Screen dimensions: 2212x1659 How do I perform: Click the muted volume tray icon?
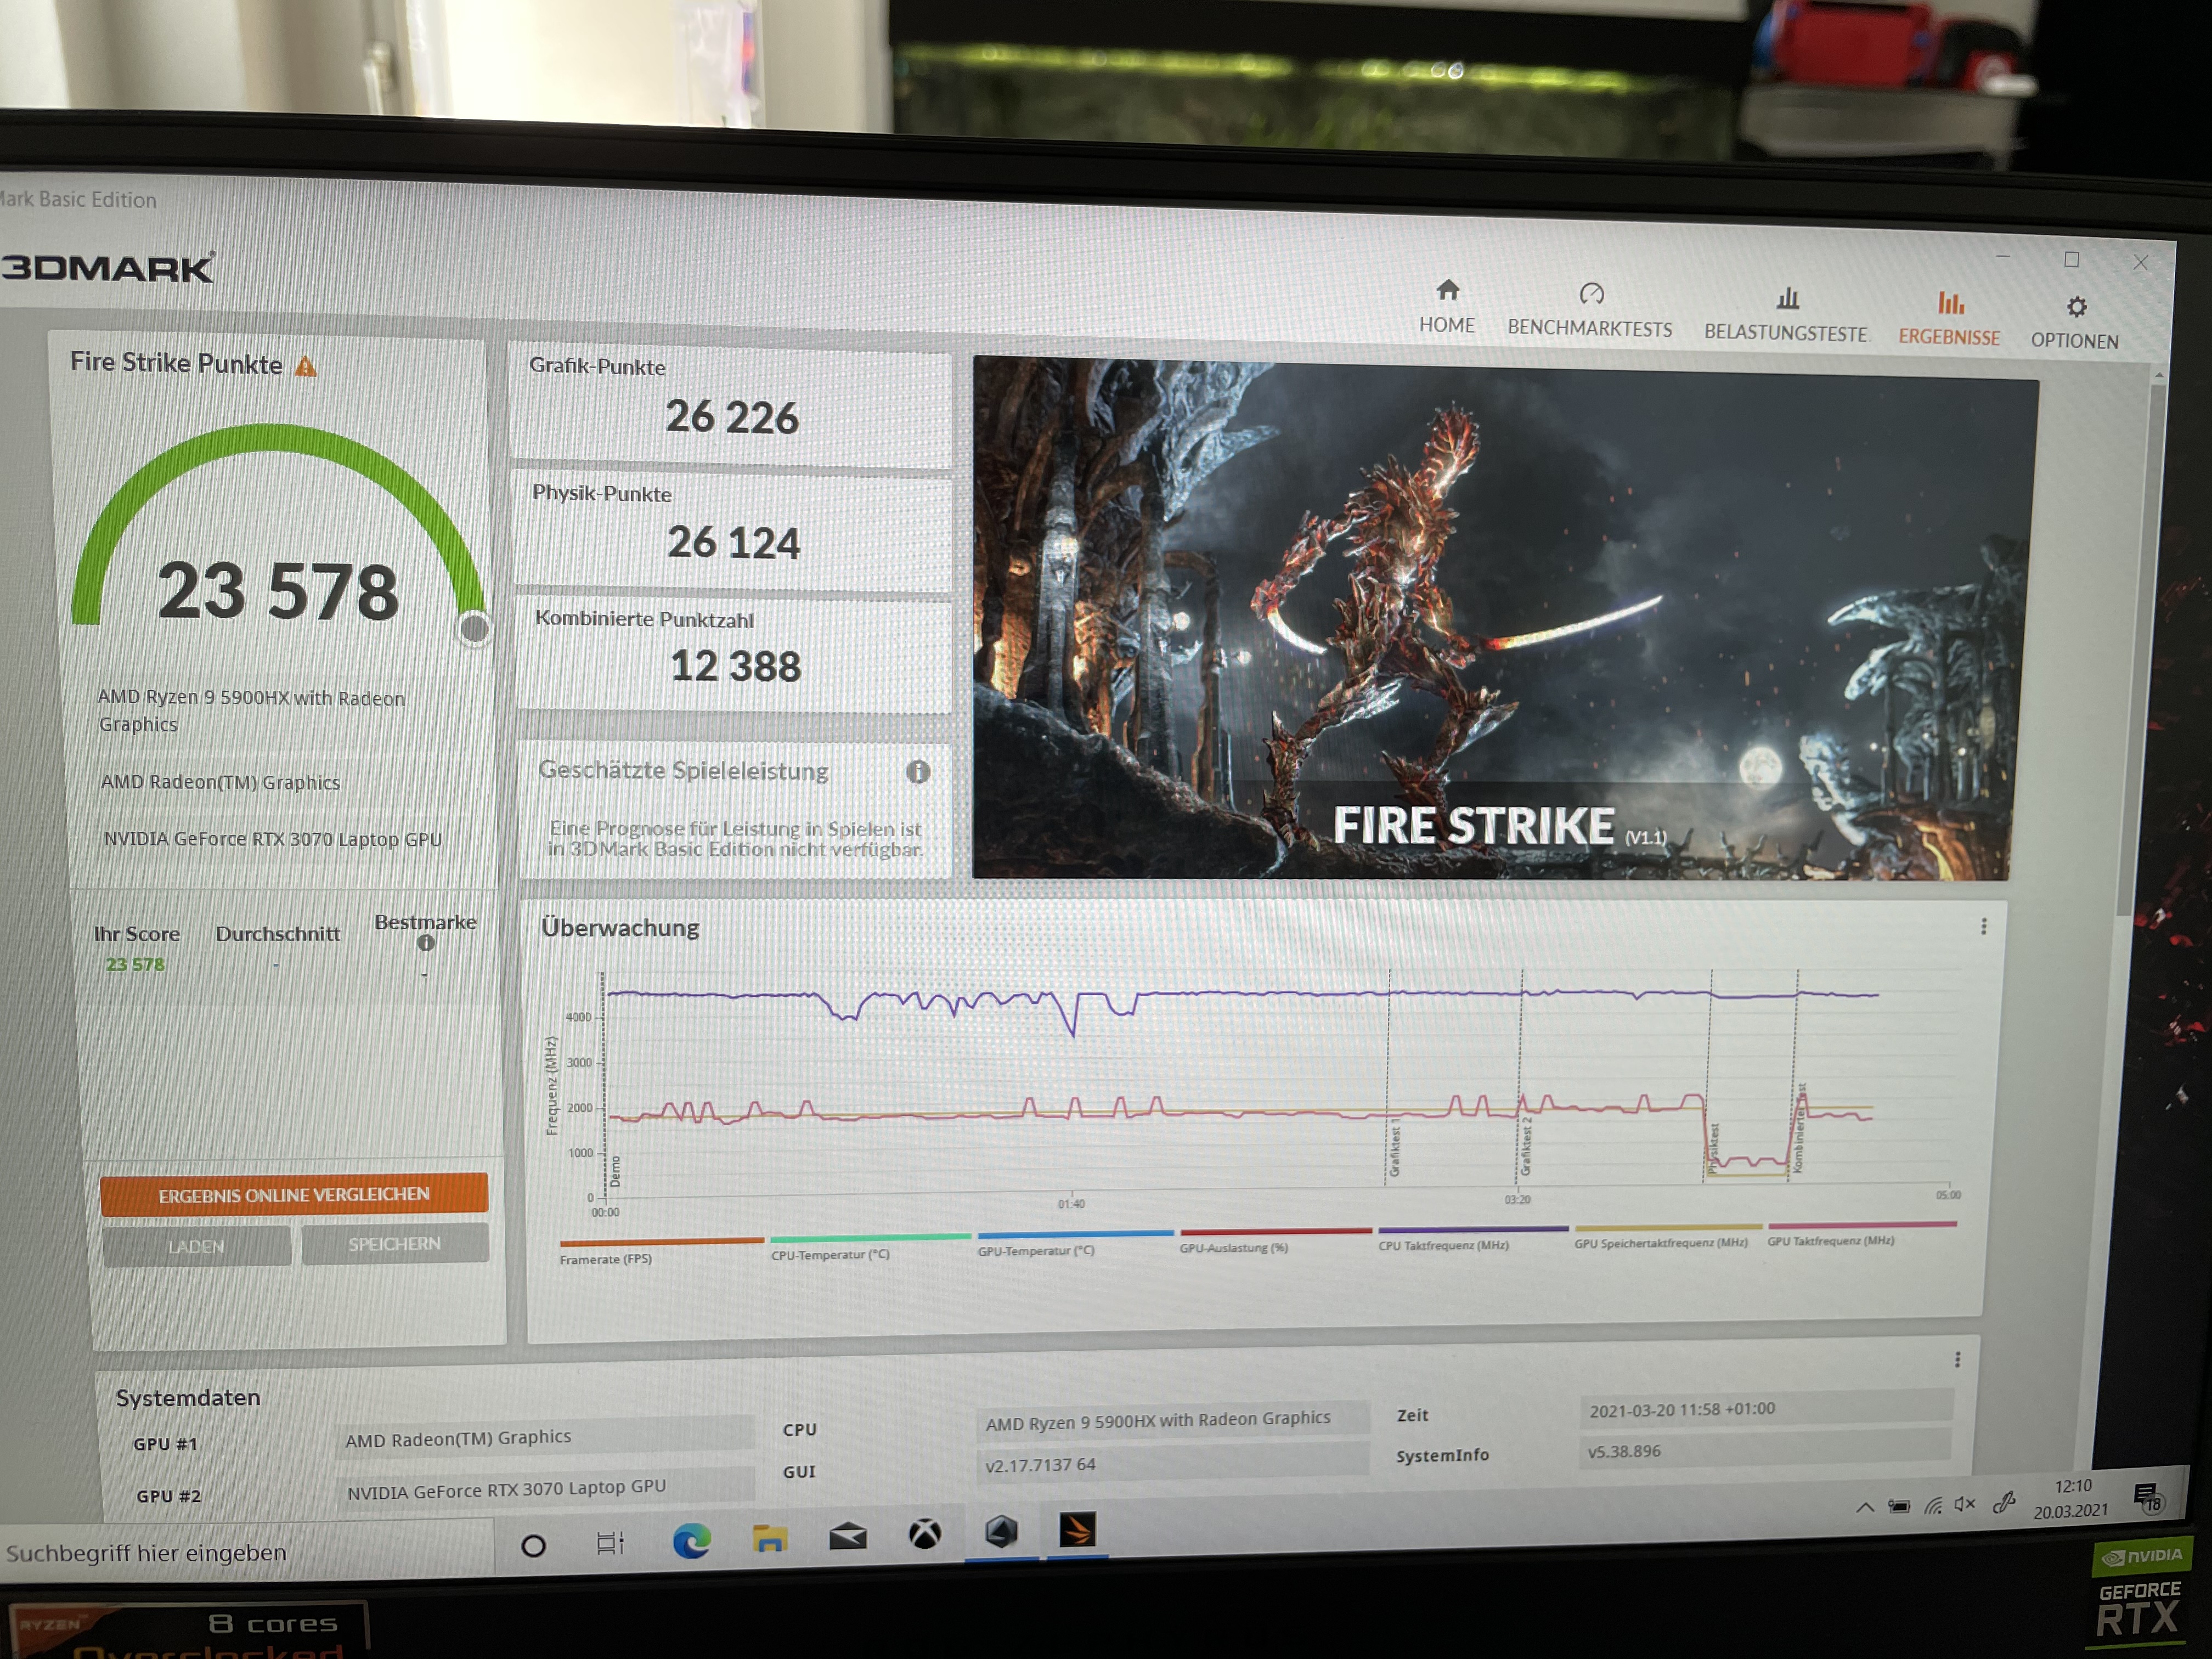point(1965,1504)
